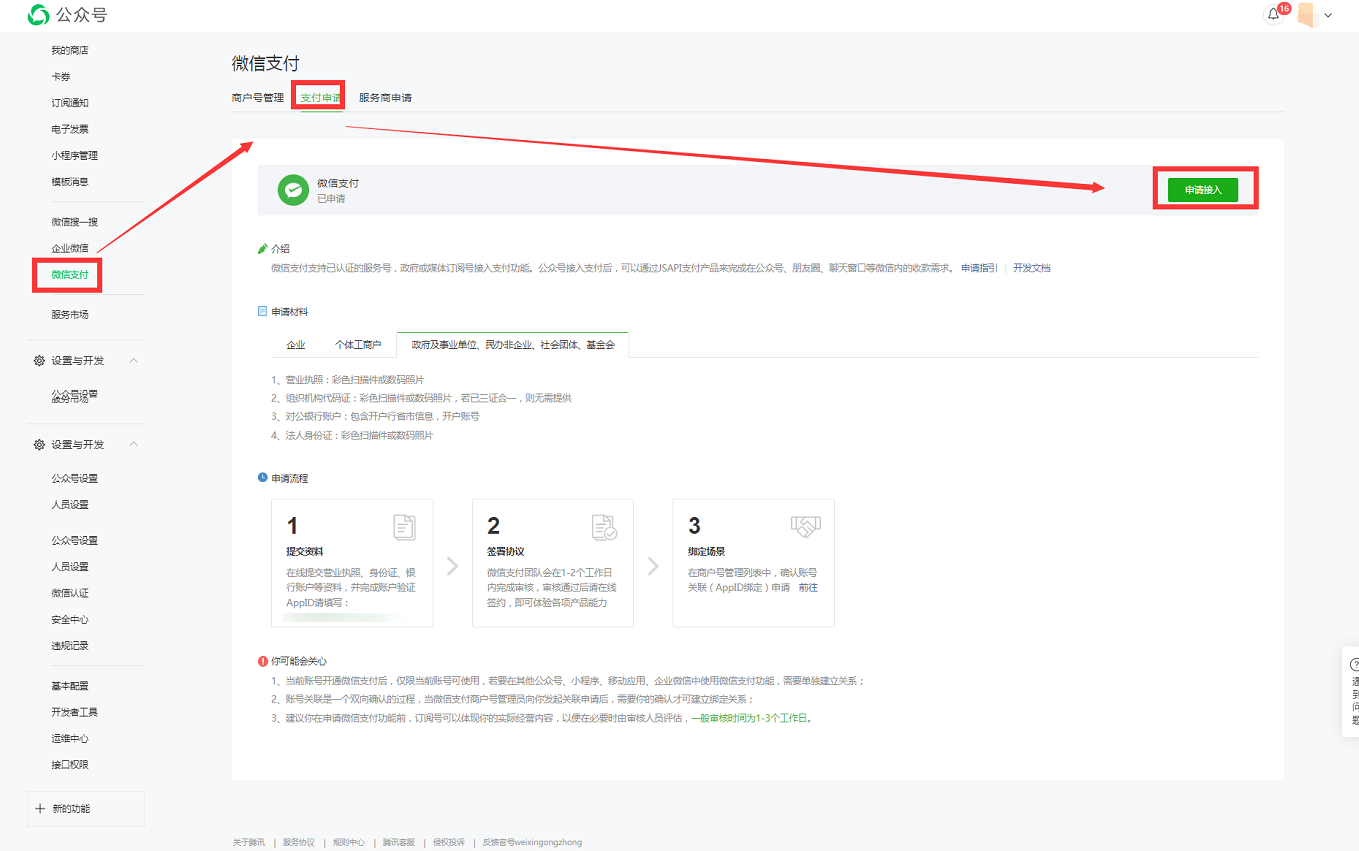Open 微信认证 in the sidebar
The image size is (1359, 851).
[70, 593]
